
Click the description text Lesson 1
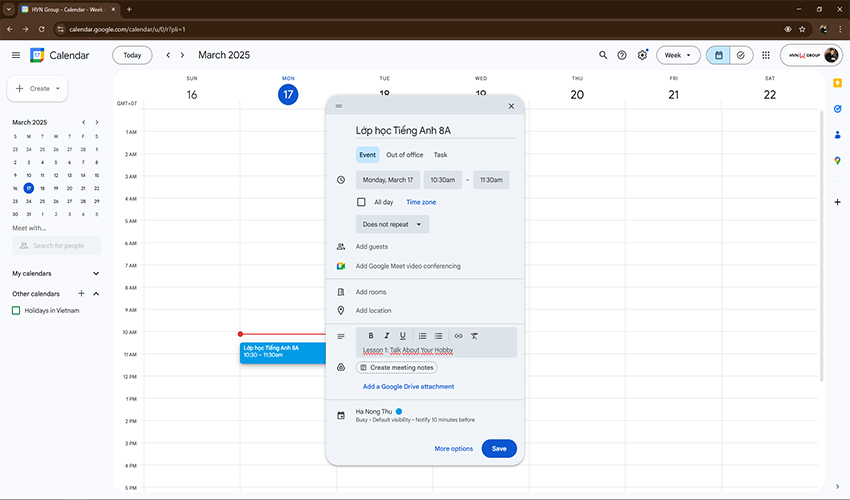[x=408, y=351]
